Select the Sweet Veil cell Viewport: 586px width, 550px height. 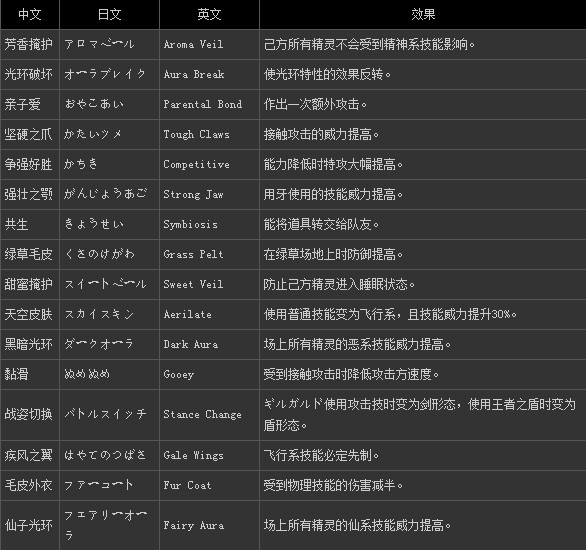click(x=209, y=284)
